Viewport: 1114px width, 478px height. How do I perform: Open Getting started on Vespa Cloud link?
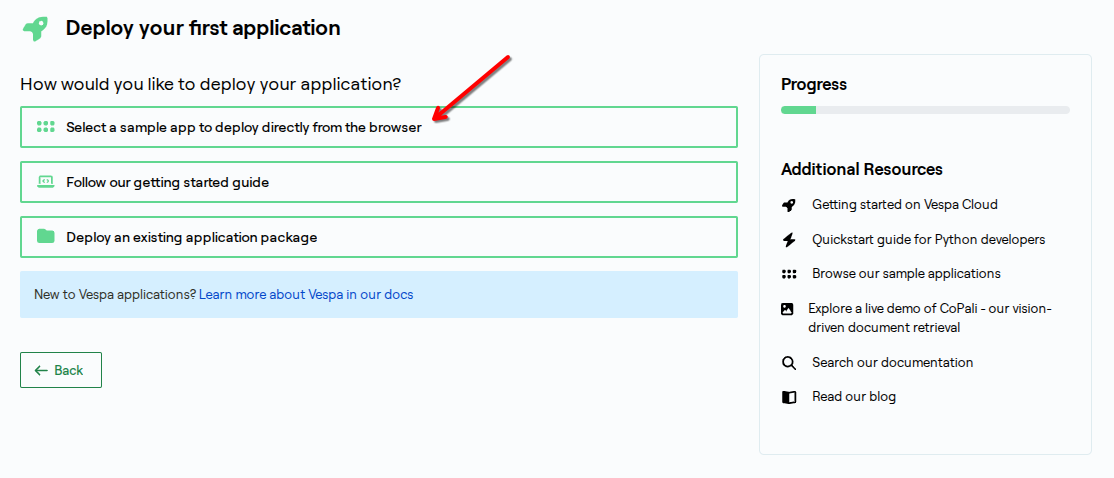pos(905,205)
